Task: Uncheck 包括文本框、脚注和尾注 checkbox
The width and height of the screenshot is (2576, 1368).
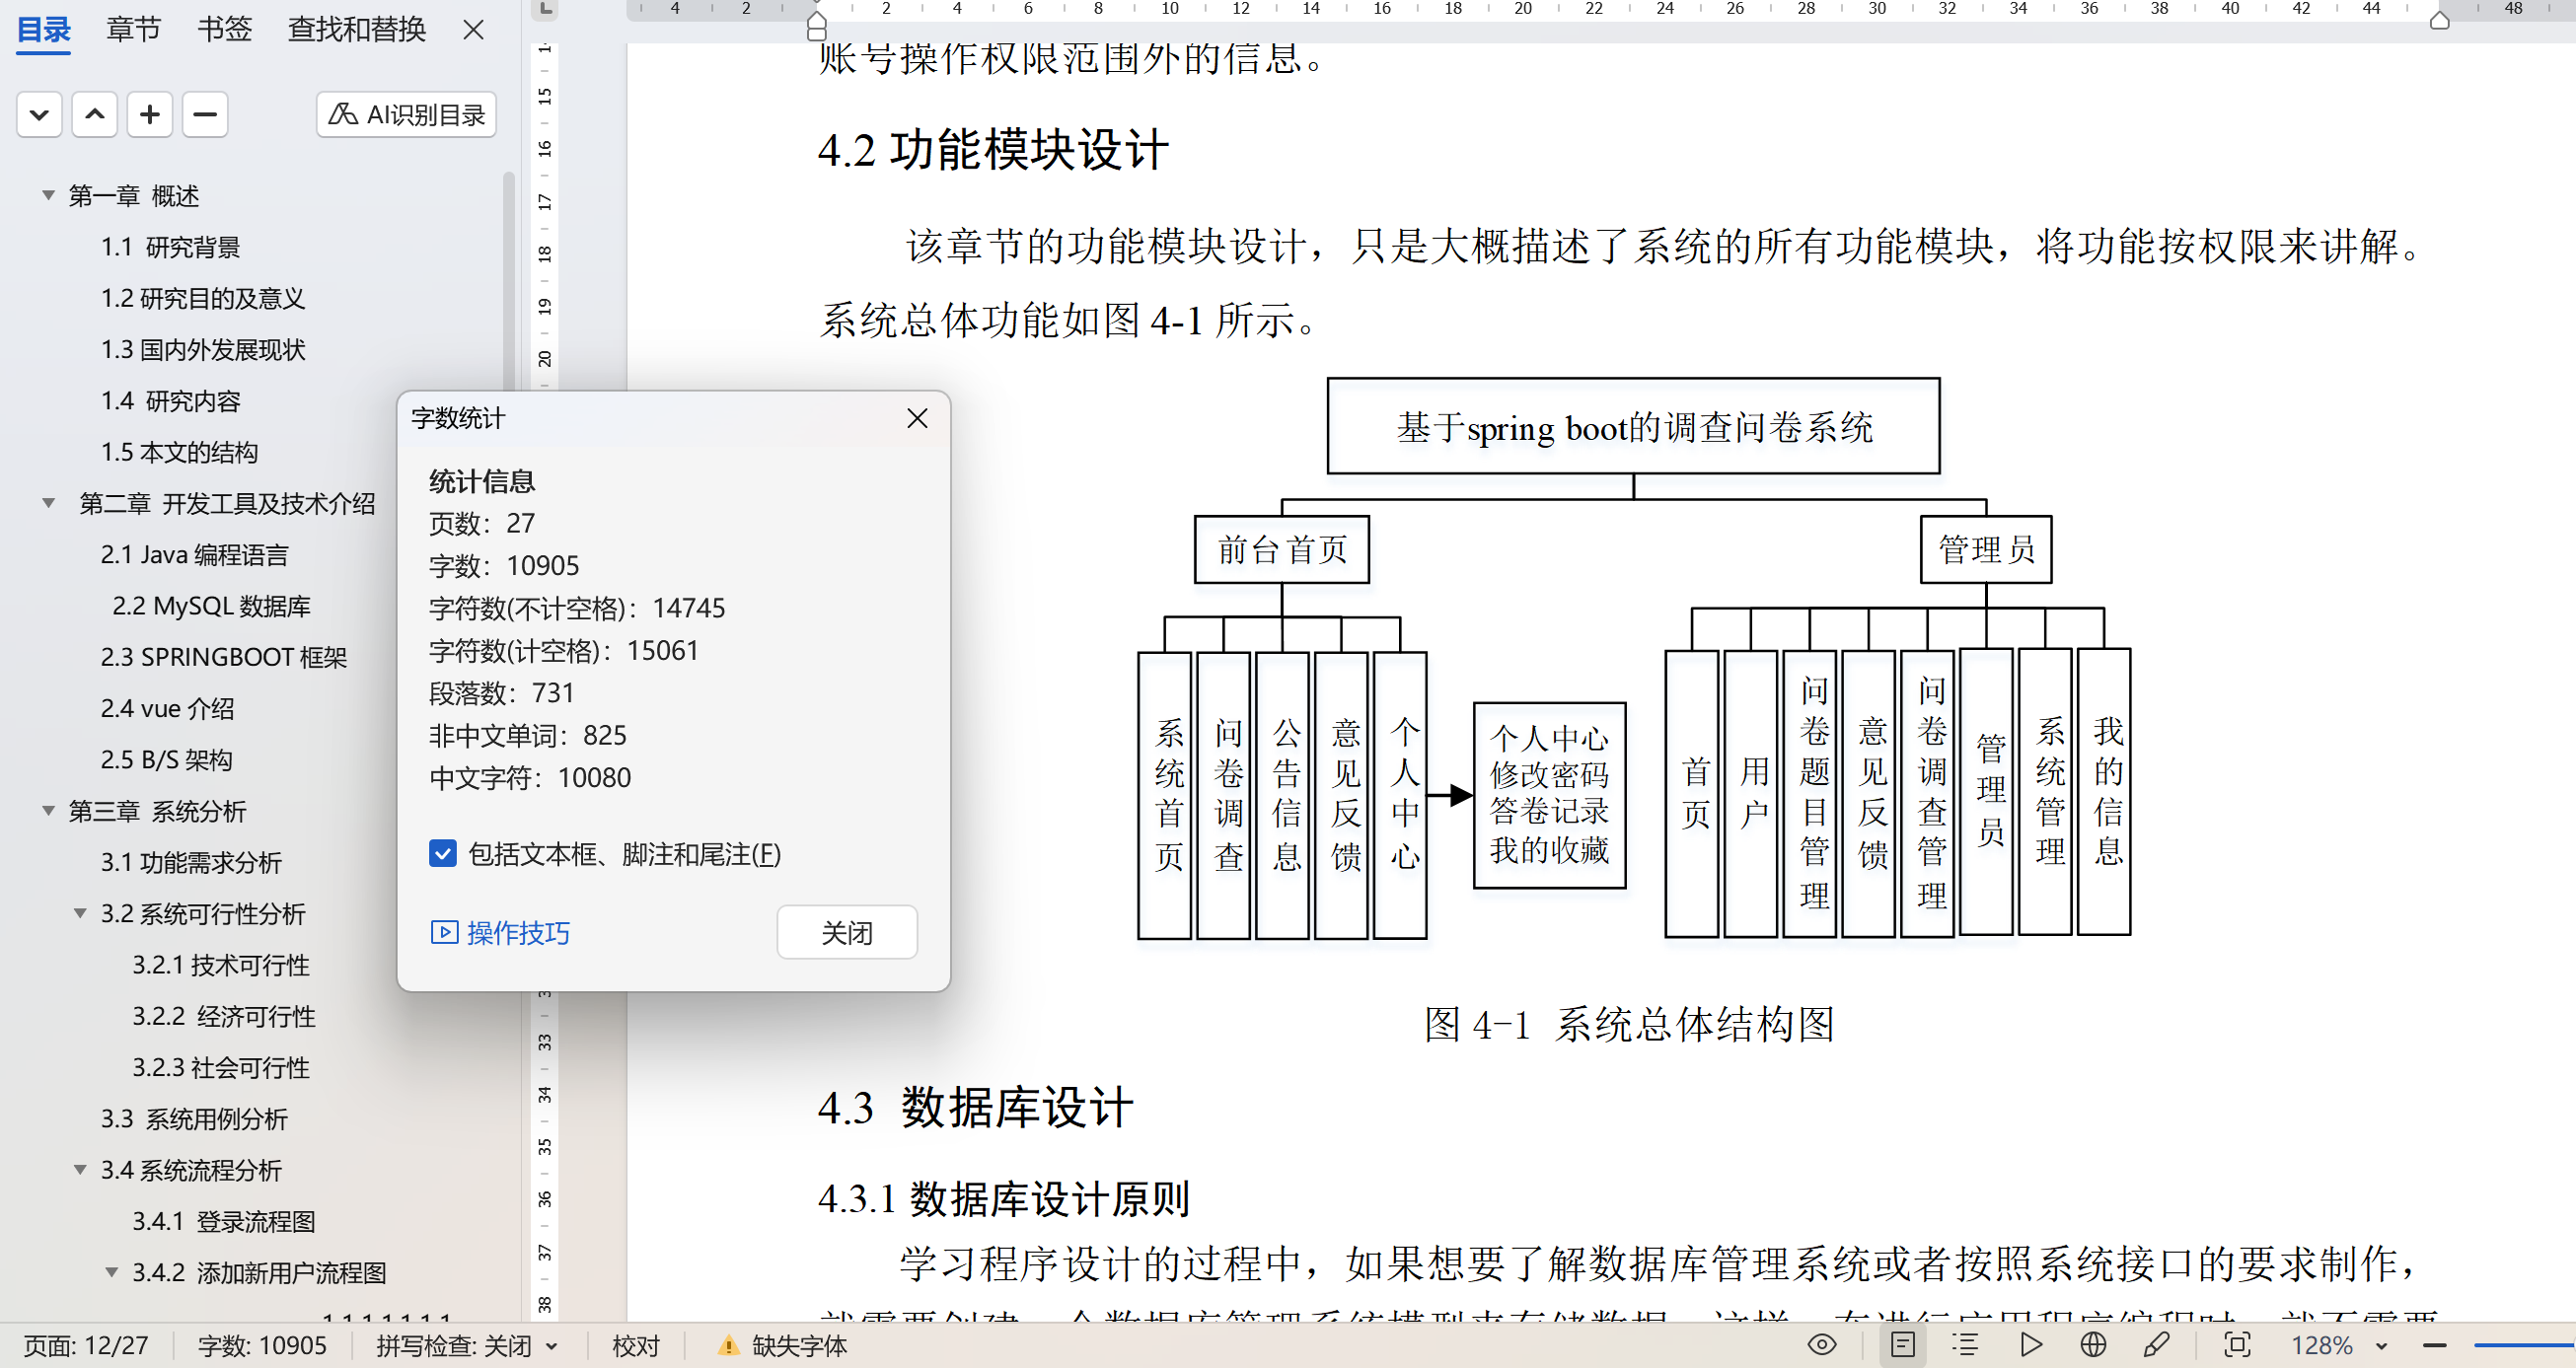Action: [x=443, y=853]
